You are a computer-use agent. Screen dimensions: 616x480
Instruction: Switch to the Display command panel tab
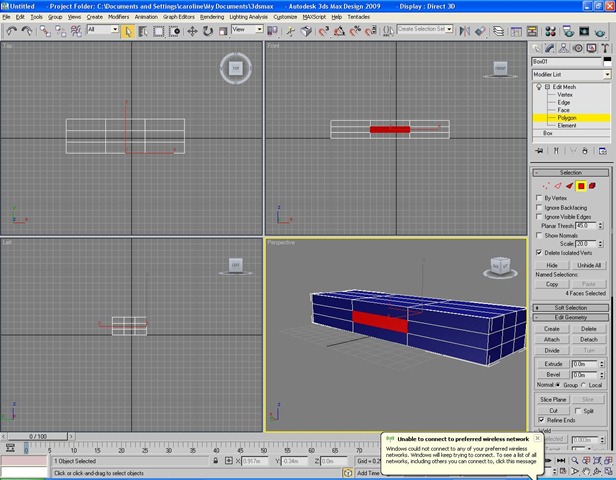coord(591,48)
